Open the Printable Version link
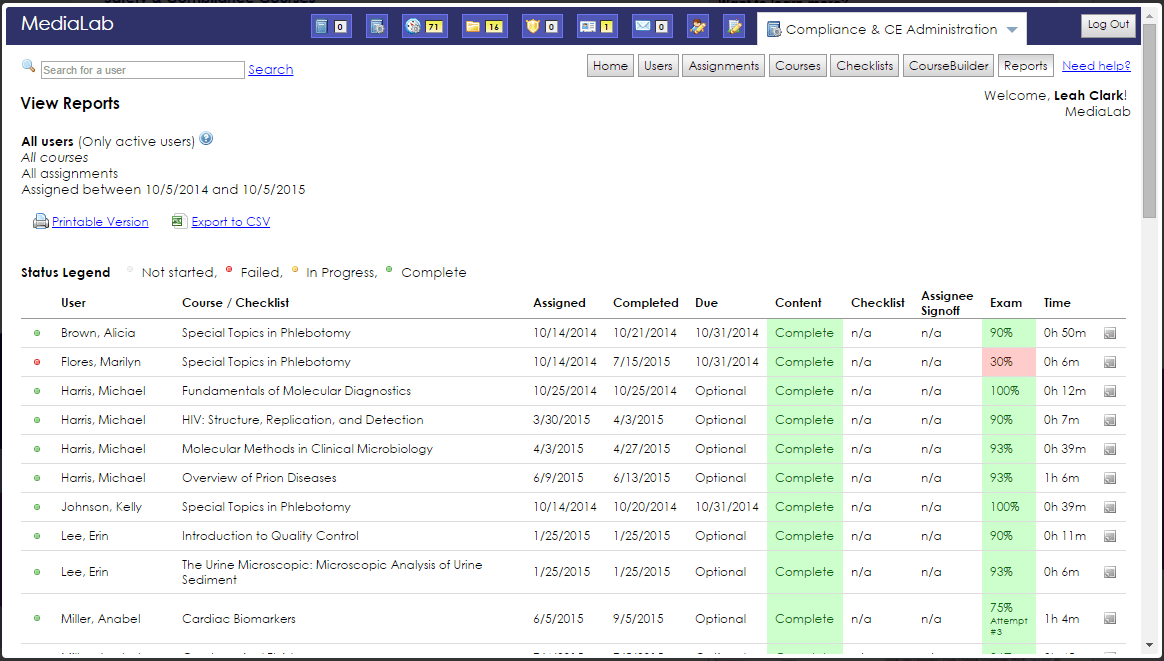1164x661 pixels. coord(100,221)
